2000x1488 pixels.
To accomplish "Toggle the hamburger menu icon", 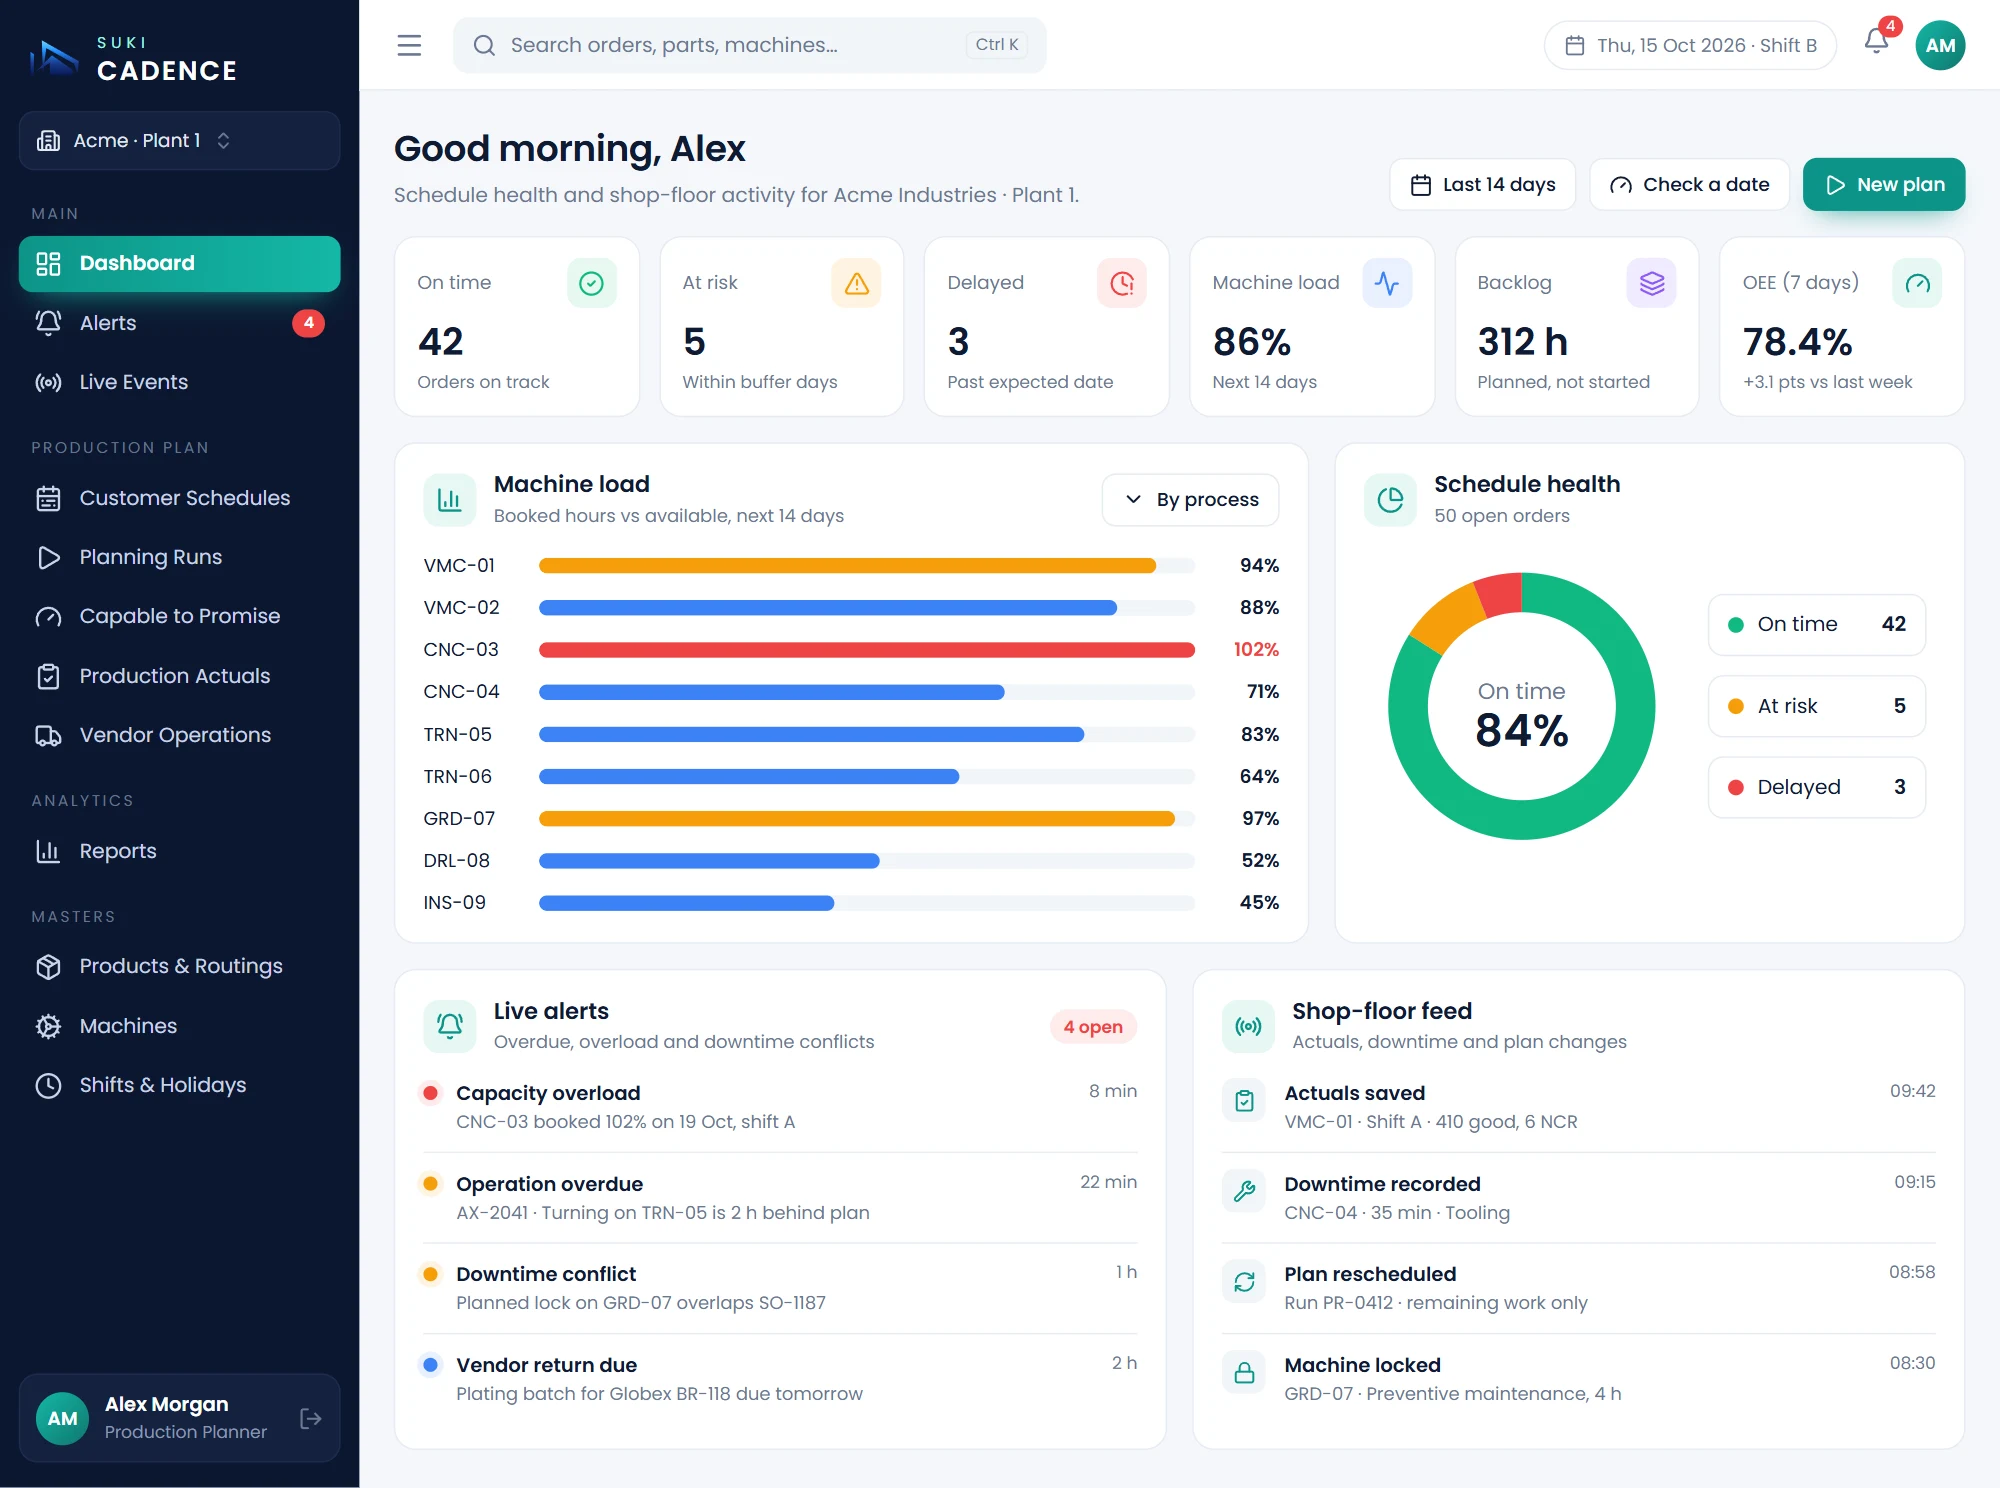I will [x=409, y=45].
